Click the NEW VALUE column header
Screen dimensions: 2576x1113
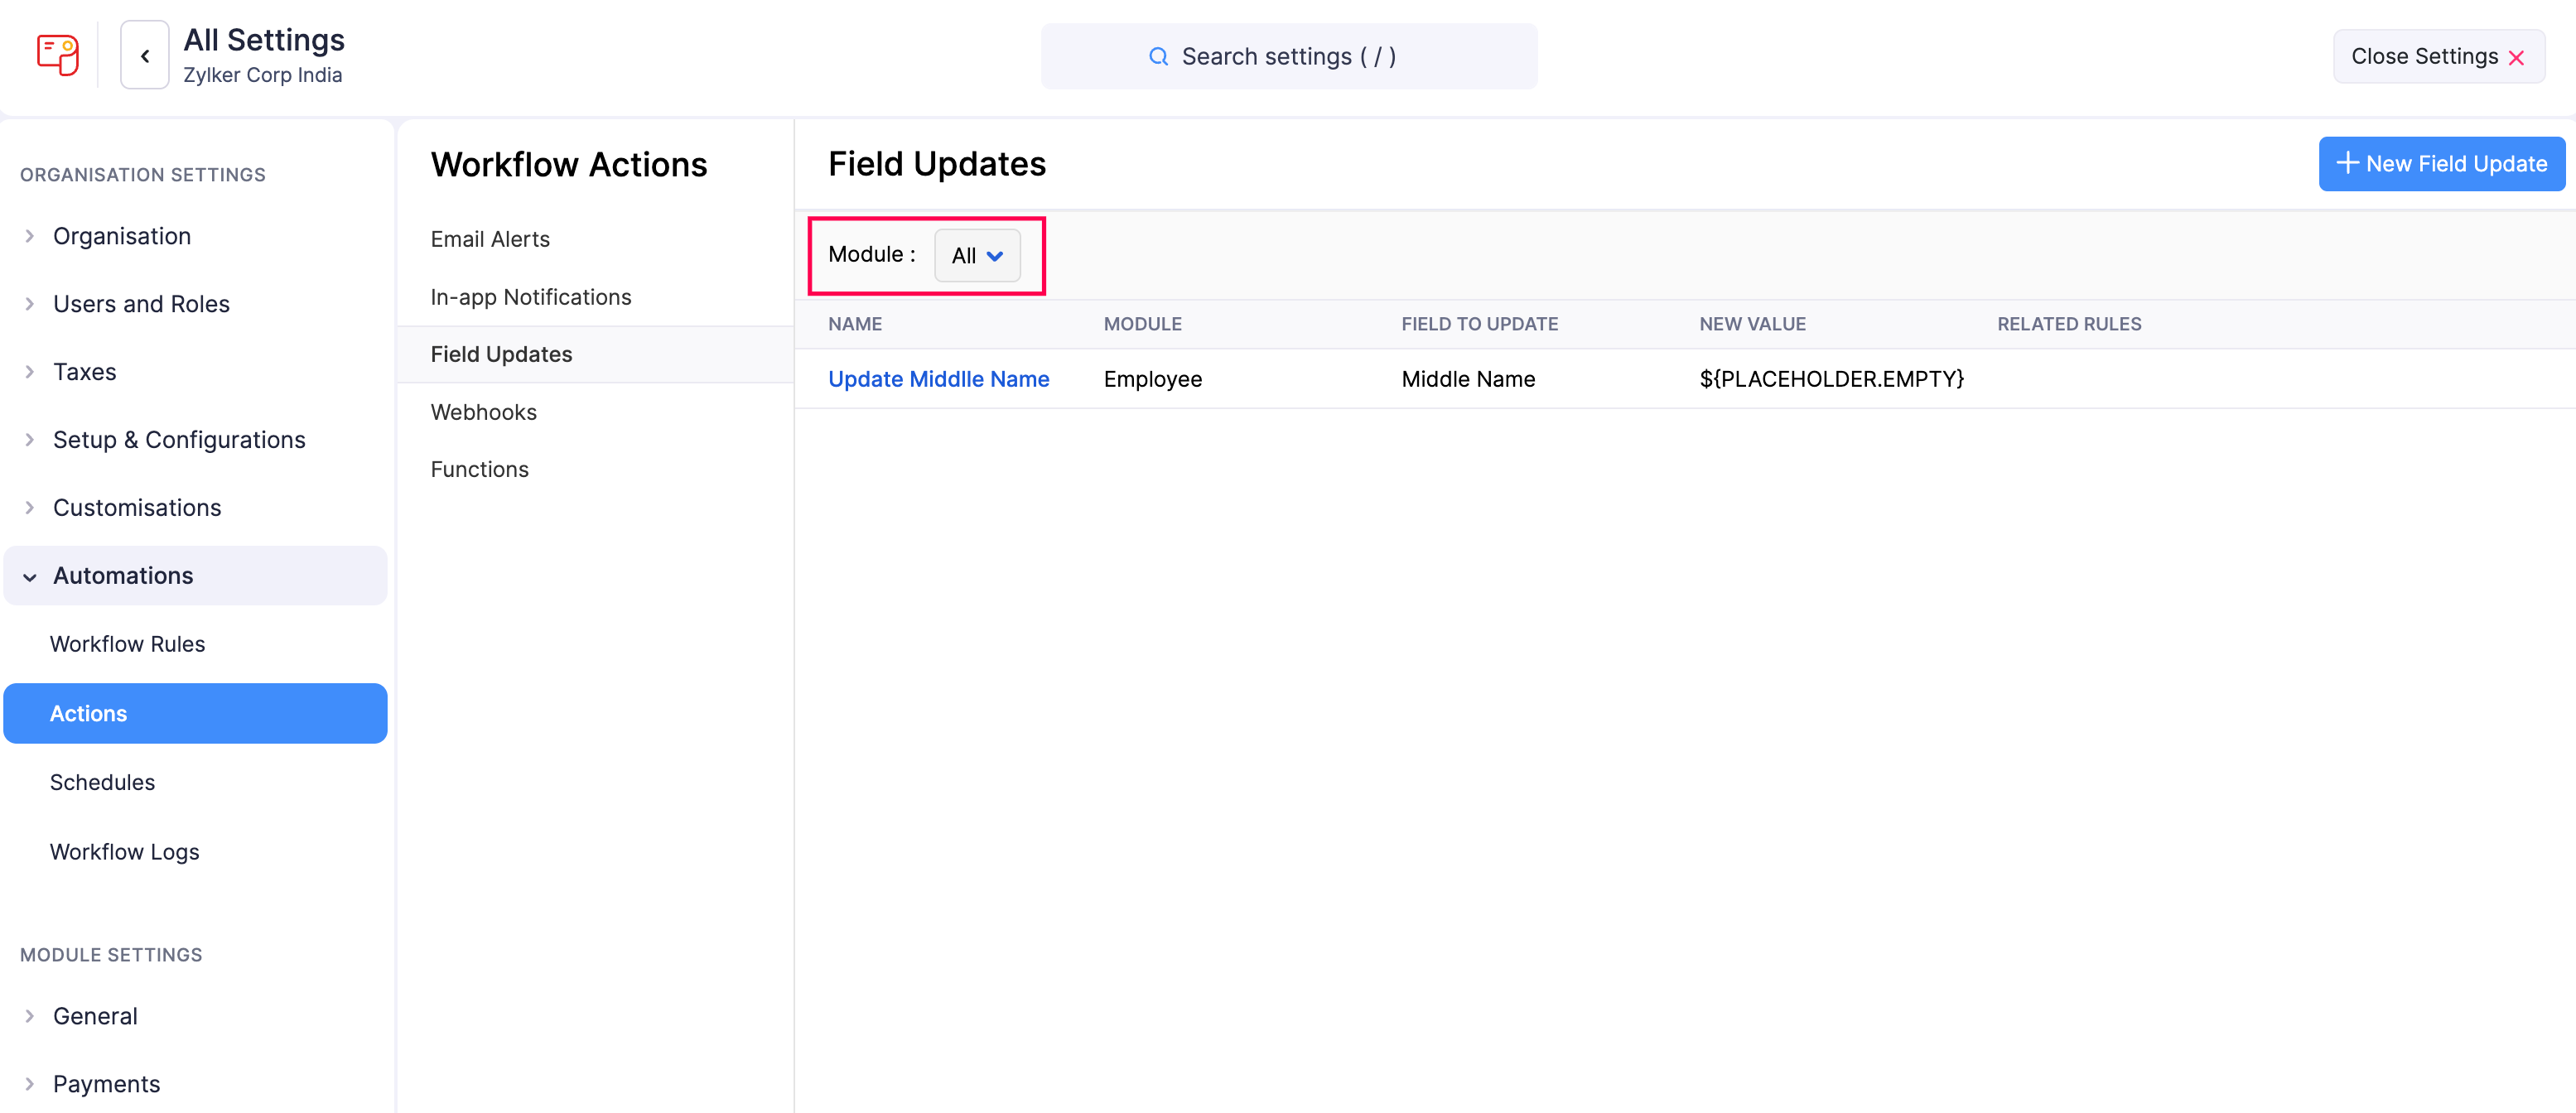click(1752, 324)
